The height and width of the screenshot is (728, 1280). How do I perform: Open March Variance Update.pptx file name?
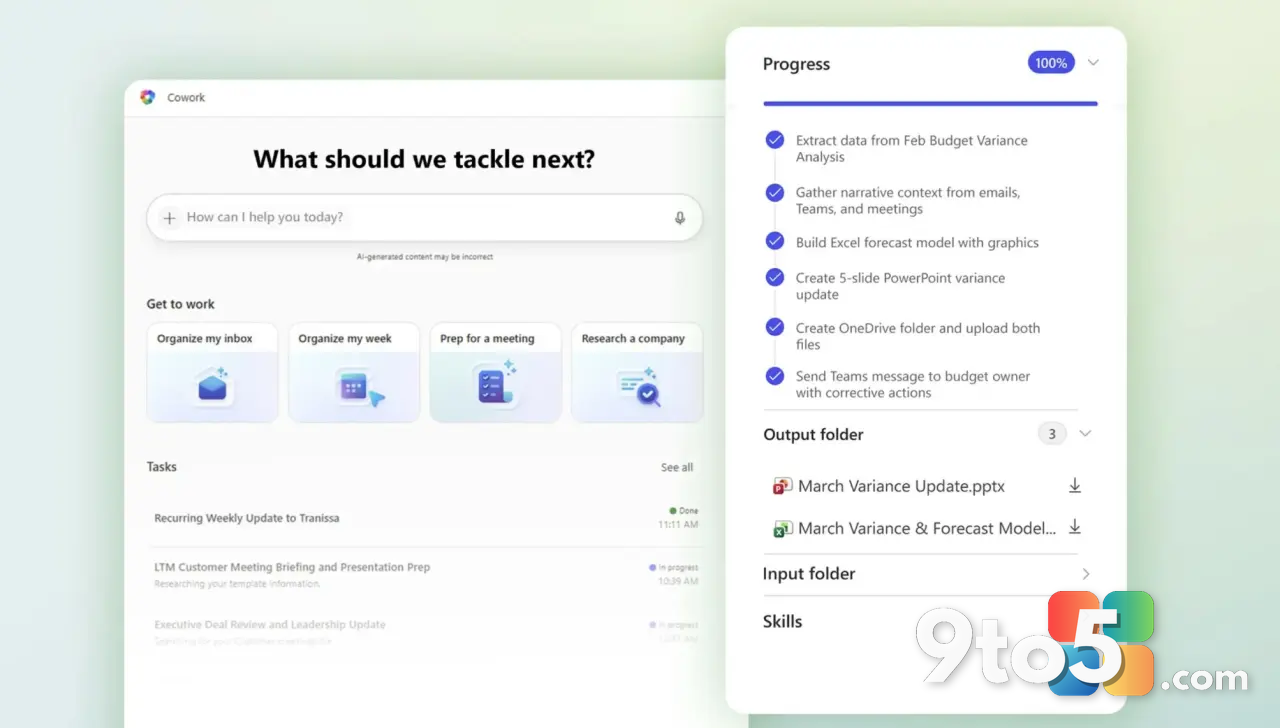pyautogui.click(x=901, y=486)
